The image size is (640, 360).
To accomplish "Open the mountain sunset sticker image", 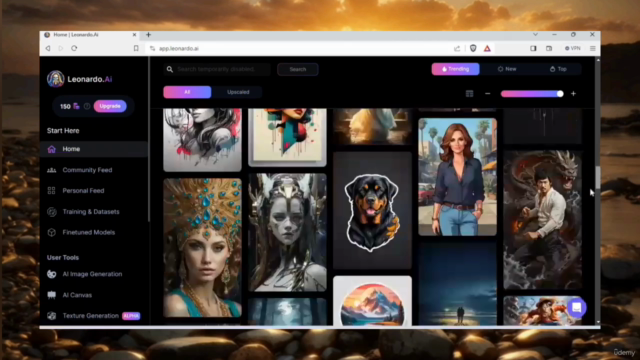I will [372, 301].
